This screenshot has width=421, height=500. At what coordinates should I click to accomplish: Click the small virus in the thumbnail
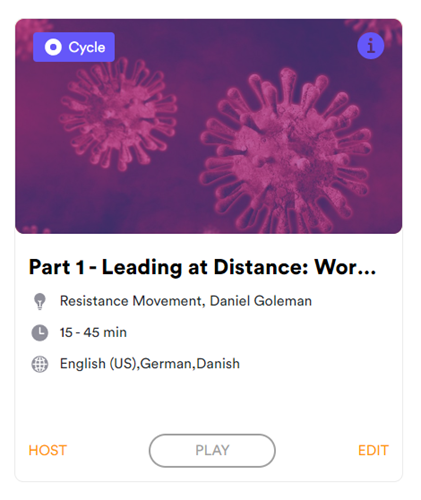point(118,113)
